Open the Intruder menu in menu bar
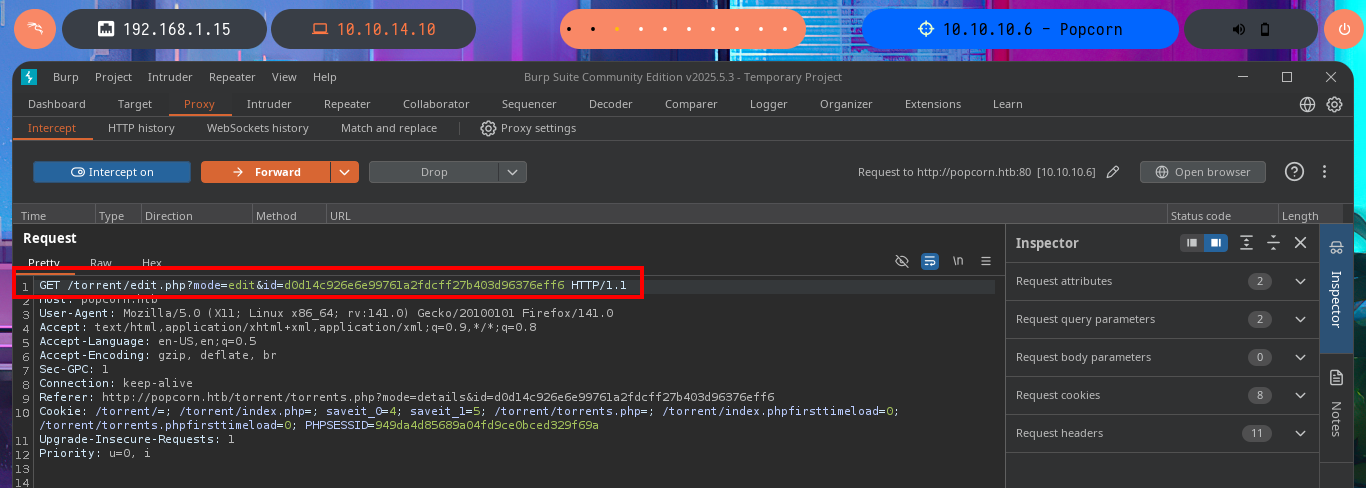This screenshot has height=488, width=1366. (170, 77)
